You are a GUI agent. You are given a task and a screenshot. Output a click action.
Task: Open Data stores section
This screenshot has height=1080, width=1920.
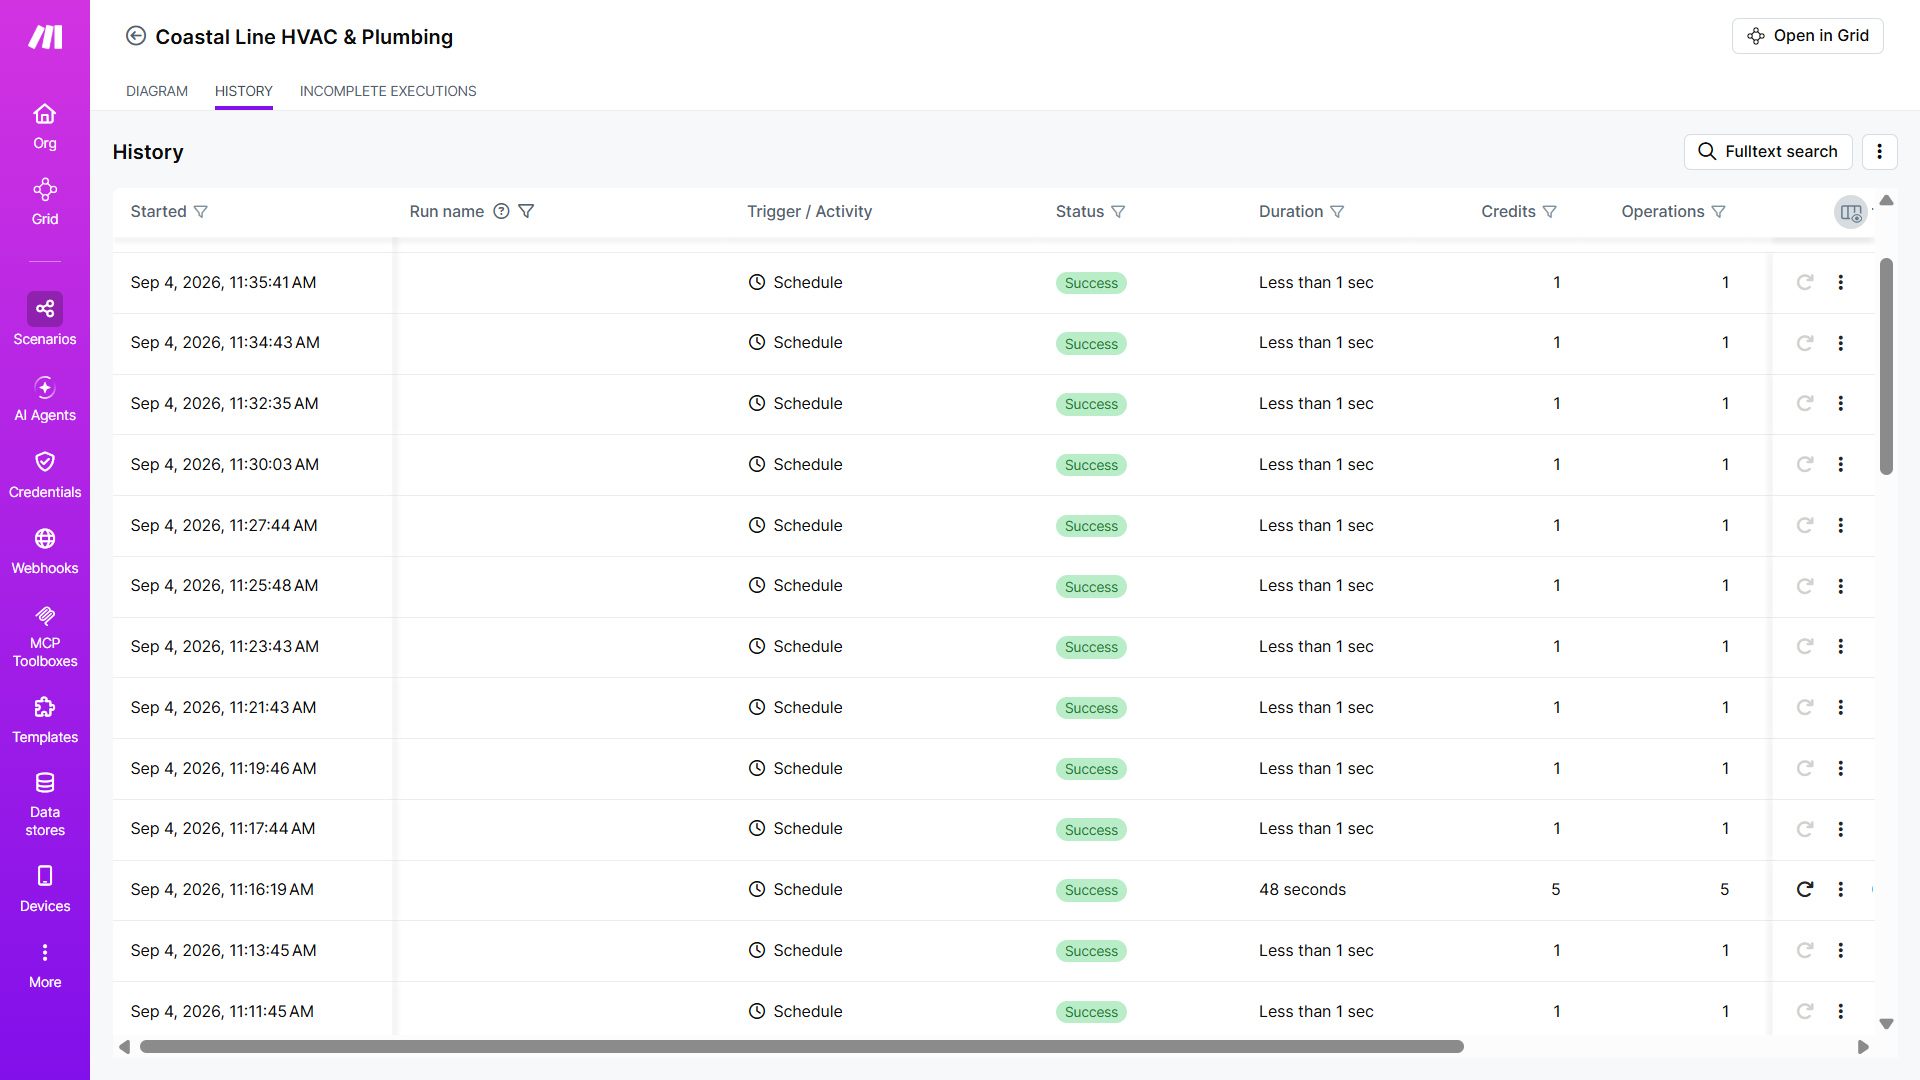coord(45,804)
